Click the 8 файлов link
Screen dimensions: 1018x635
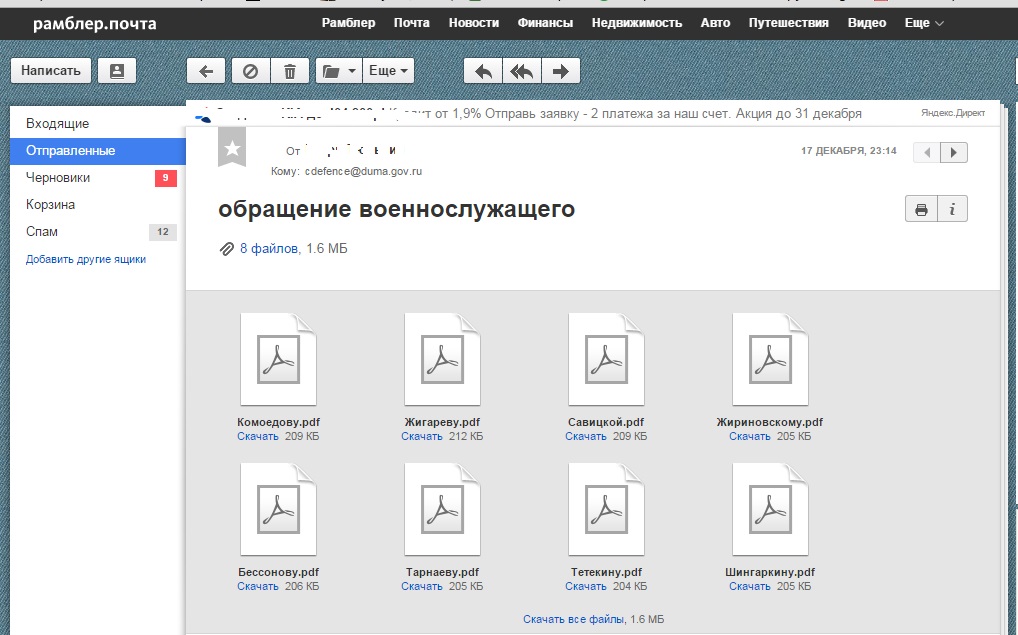(269, 249)
